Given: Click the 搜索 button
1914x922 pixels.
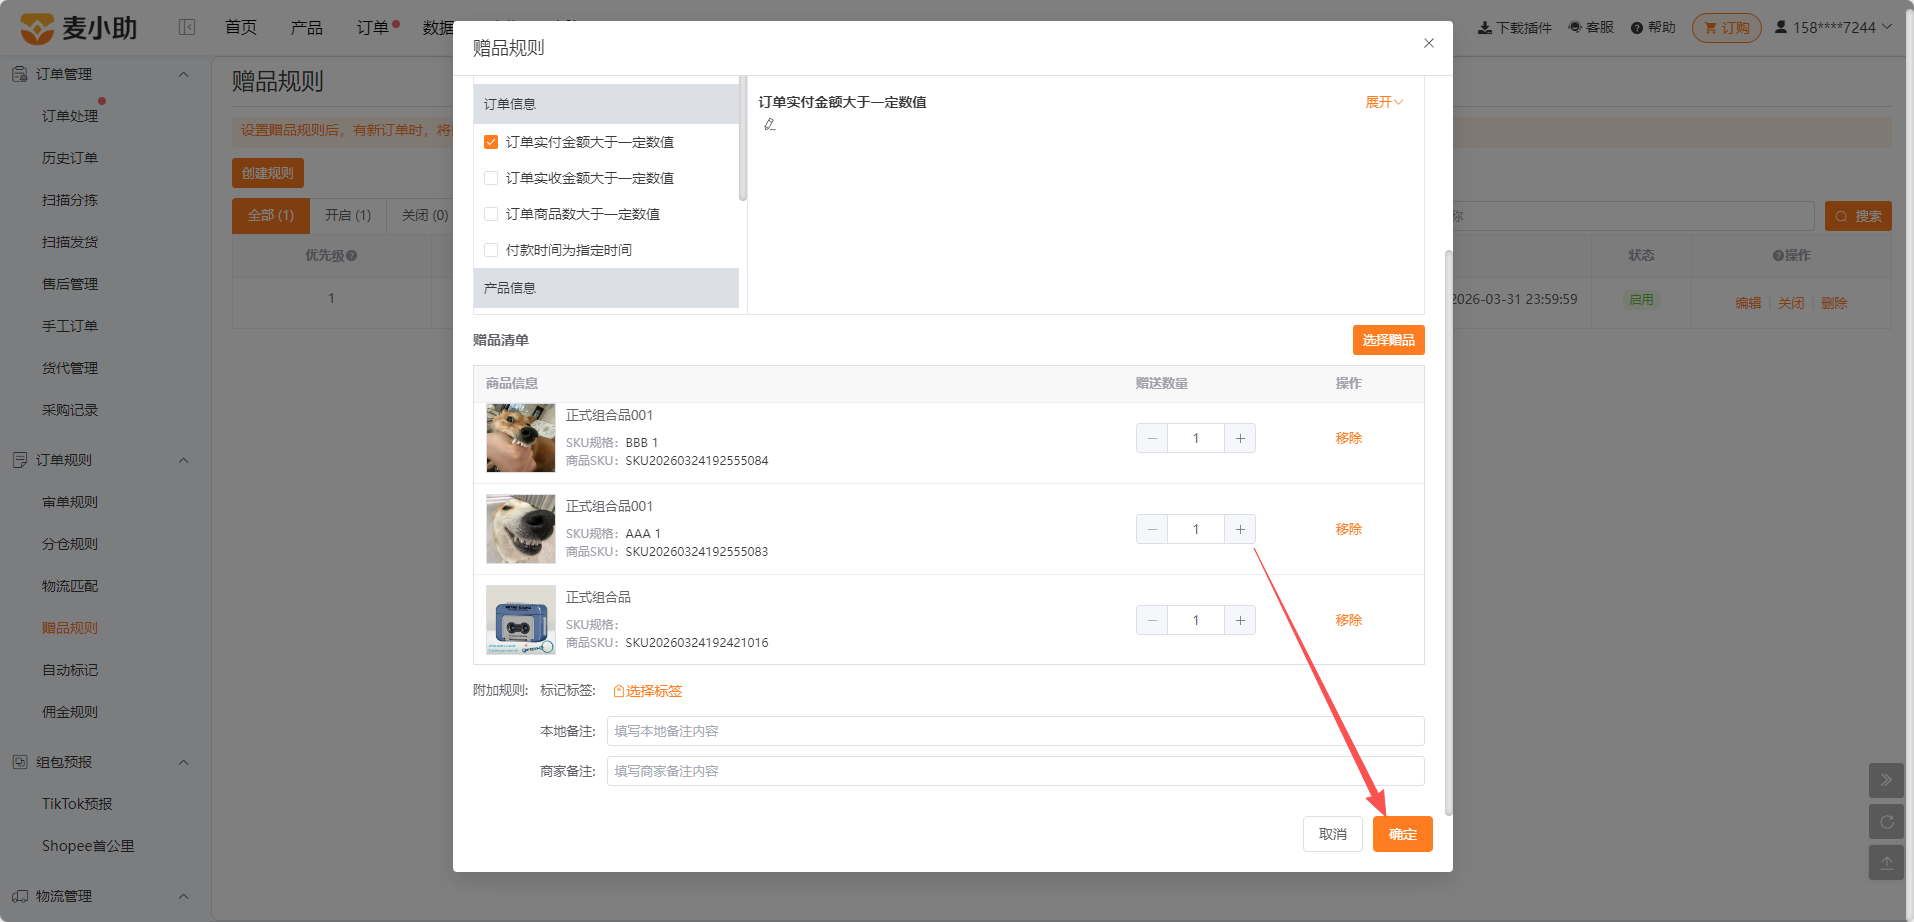Looking at the screenshot, I should [1858, 216].
